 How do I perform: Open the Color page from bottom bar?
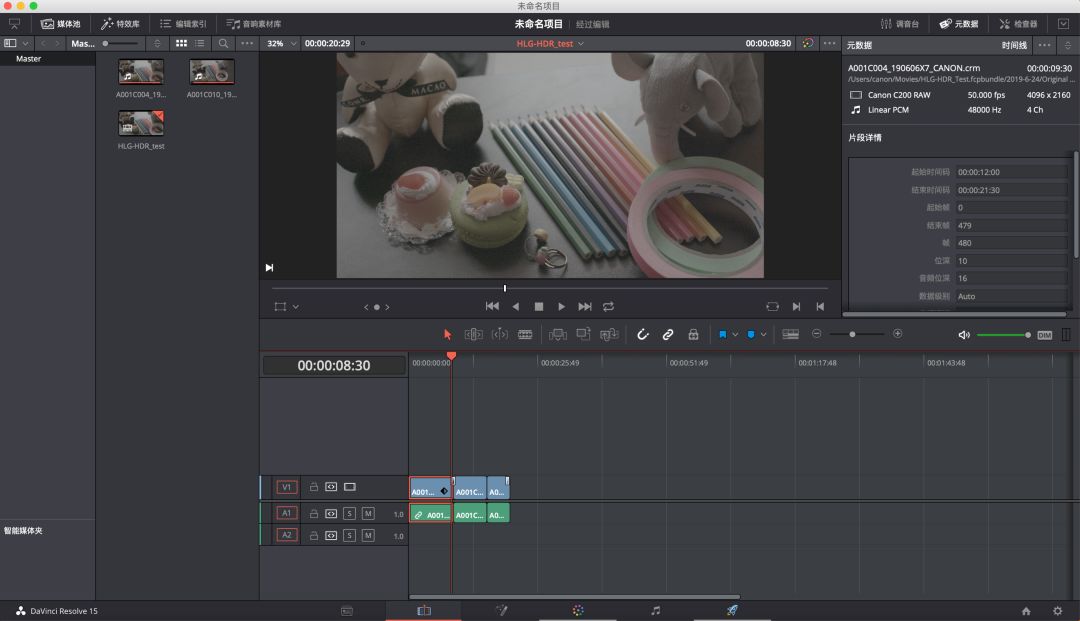[578, 610]
